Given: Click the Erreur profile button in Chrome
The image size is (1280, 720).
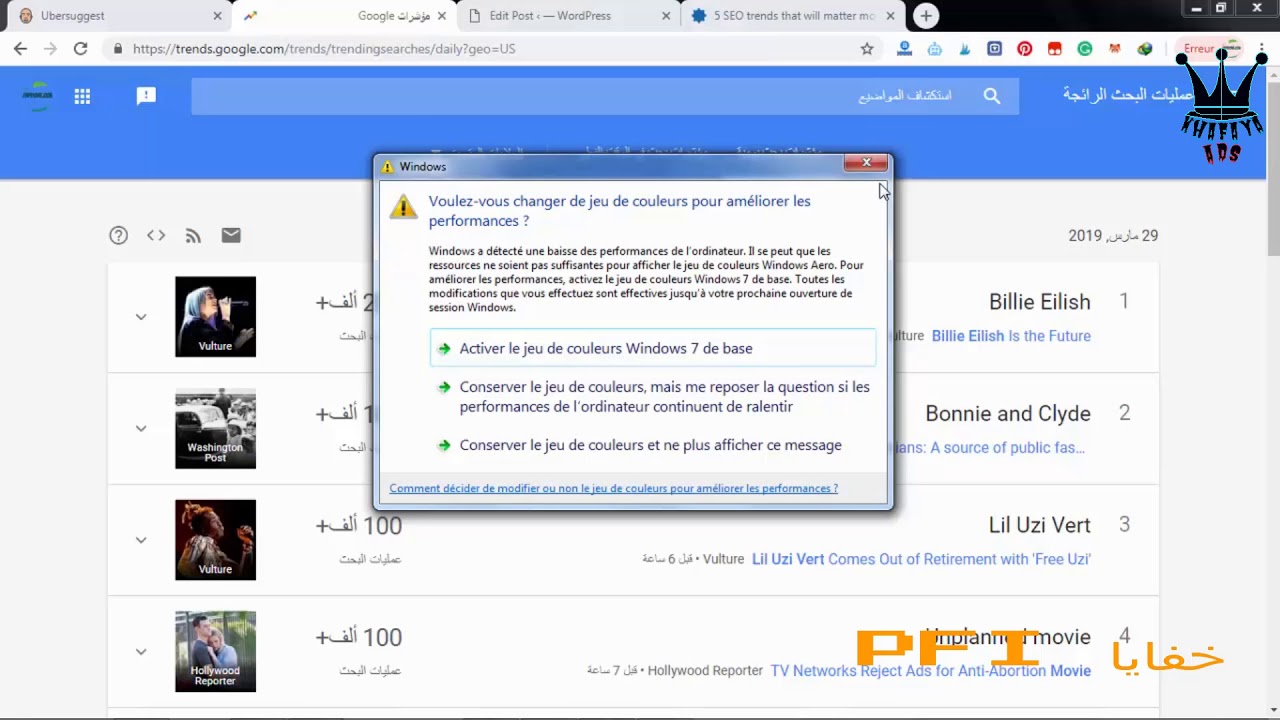Looking at the screenshot, I should pos(1212,48).
